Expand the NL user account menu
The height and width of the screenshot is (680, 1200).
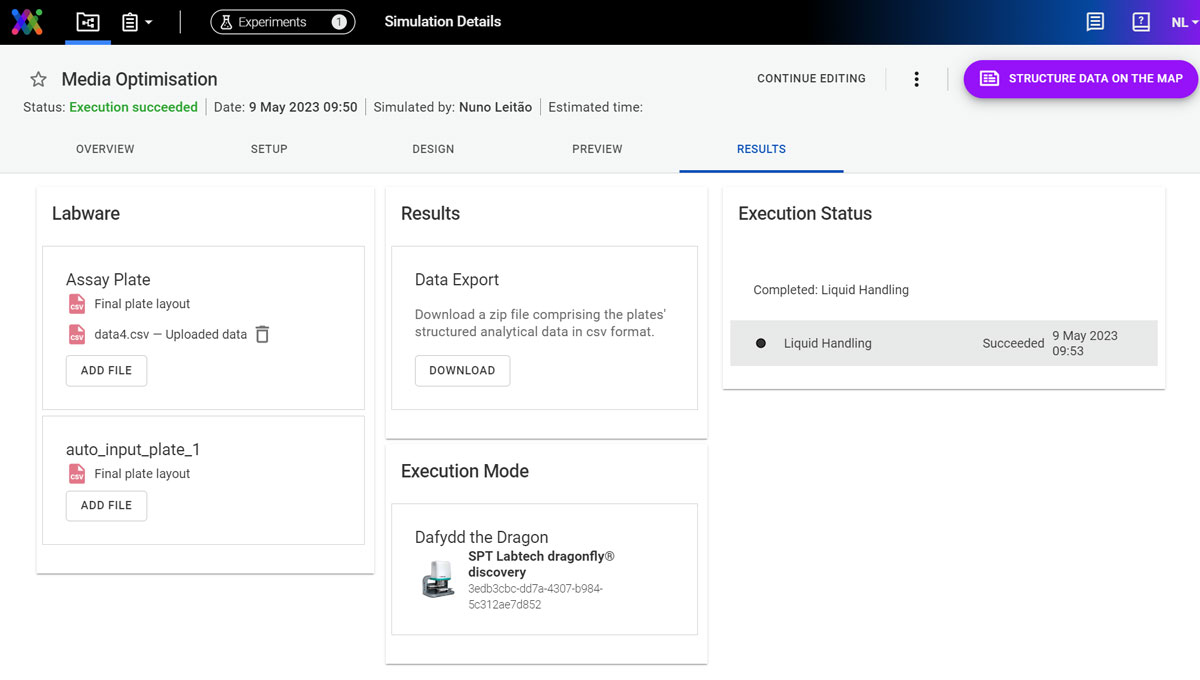(x=1183, y=22)
